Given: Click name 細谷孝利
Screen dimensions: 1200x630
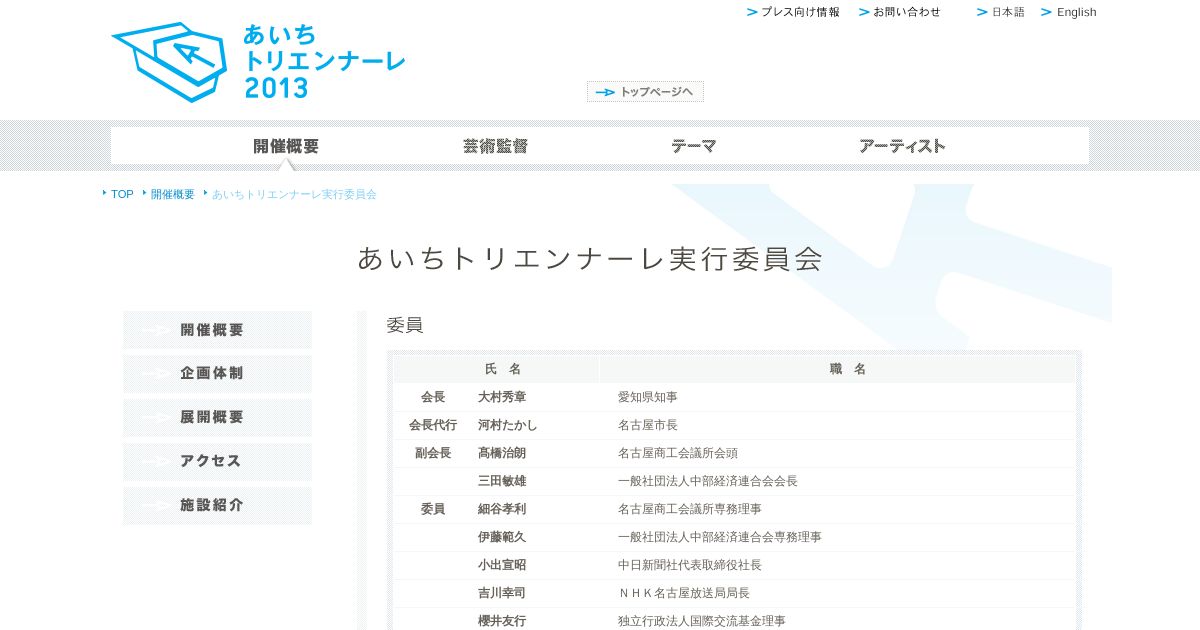Looking at the screenshot, I should (502, 509).
